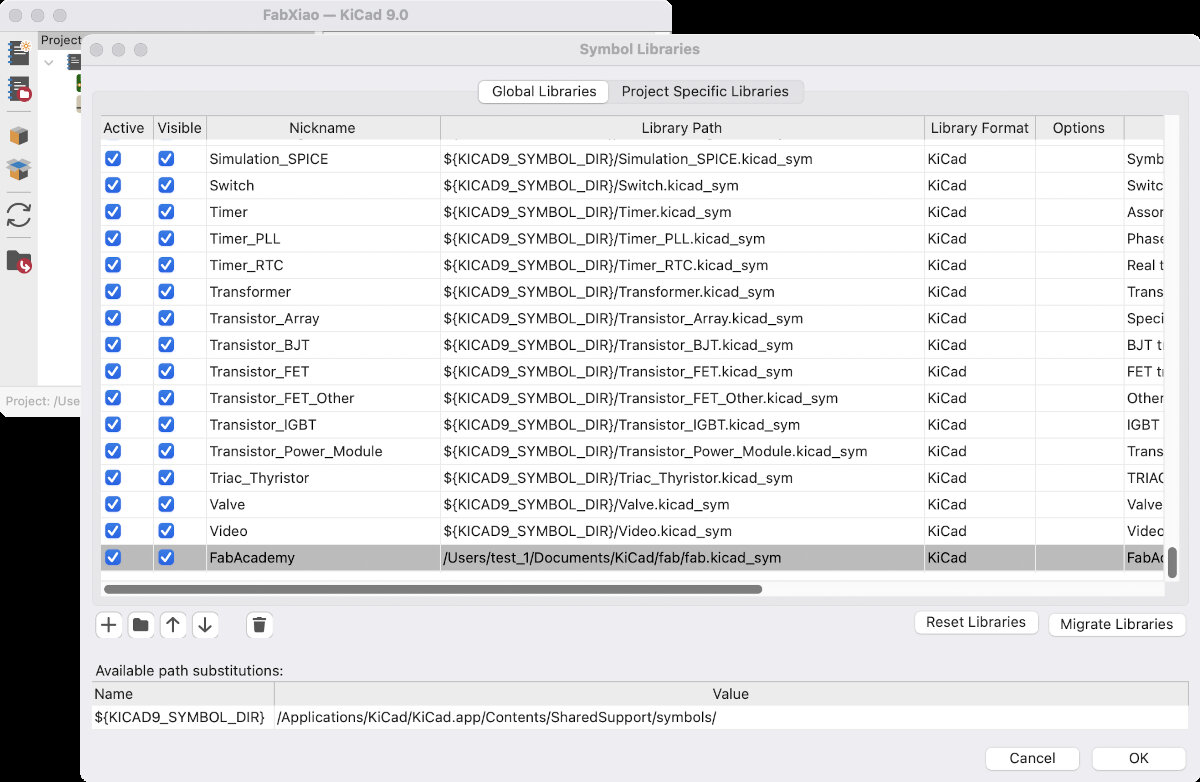This screenshot has height=782, width=1200.
Task: Uncheck Active for FabAcademy library
Action: click(x=113, y=557)
